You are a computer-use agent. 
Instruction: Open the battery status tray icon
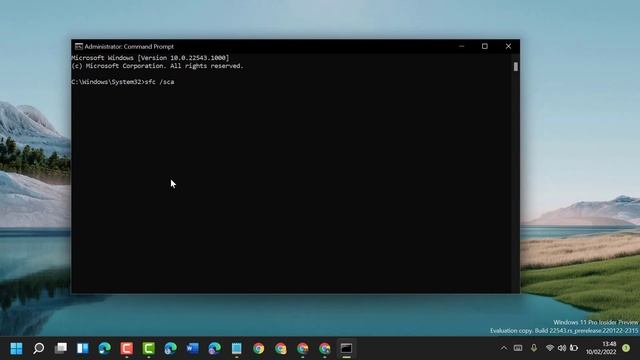(574, 348)
